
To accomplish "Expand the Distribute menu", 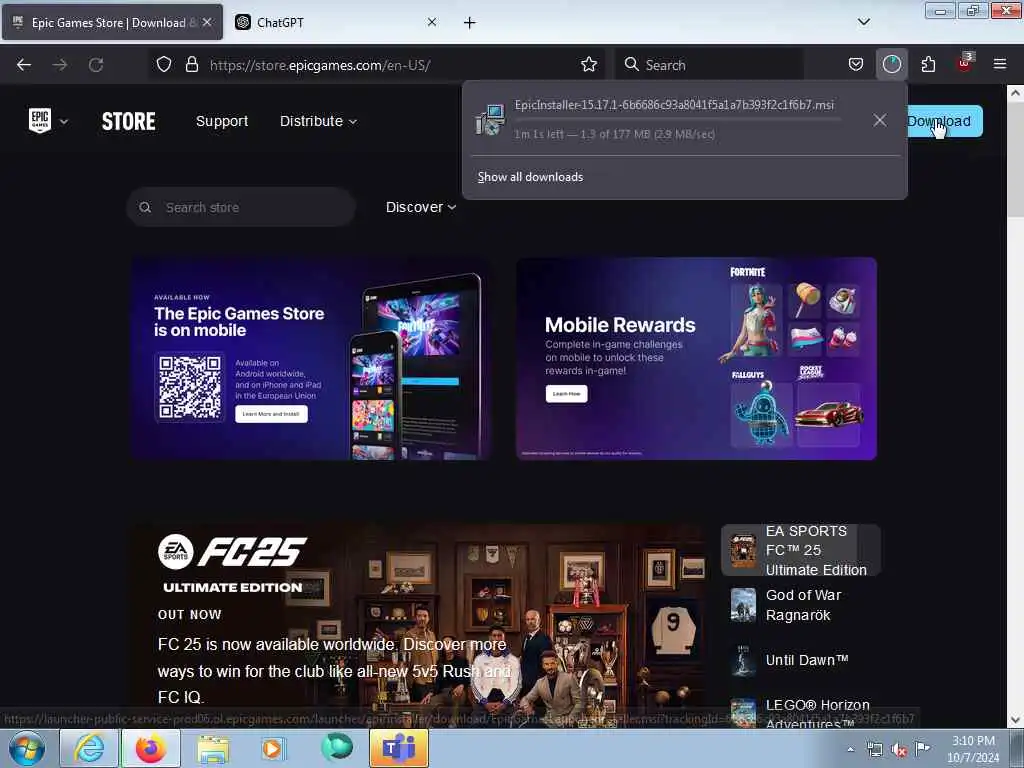I will coord(318,121).
